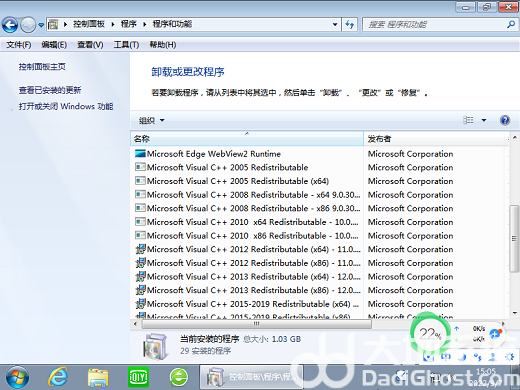The width and height of the screenshot is (520, 390).
Task: Open the 编辑(E) menu
Action: point(54,45)
